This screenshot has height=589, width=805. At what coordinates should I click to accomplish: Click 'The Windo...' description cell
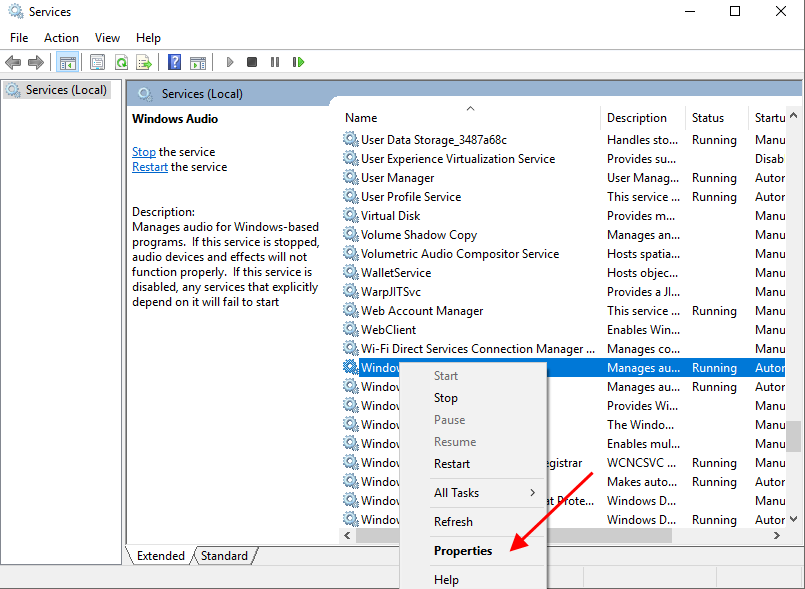point(640,425)
